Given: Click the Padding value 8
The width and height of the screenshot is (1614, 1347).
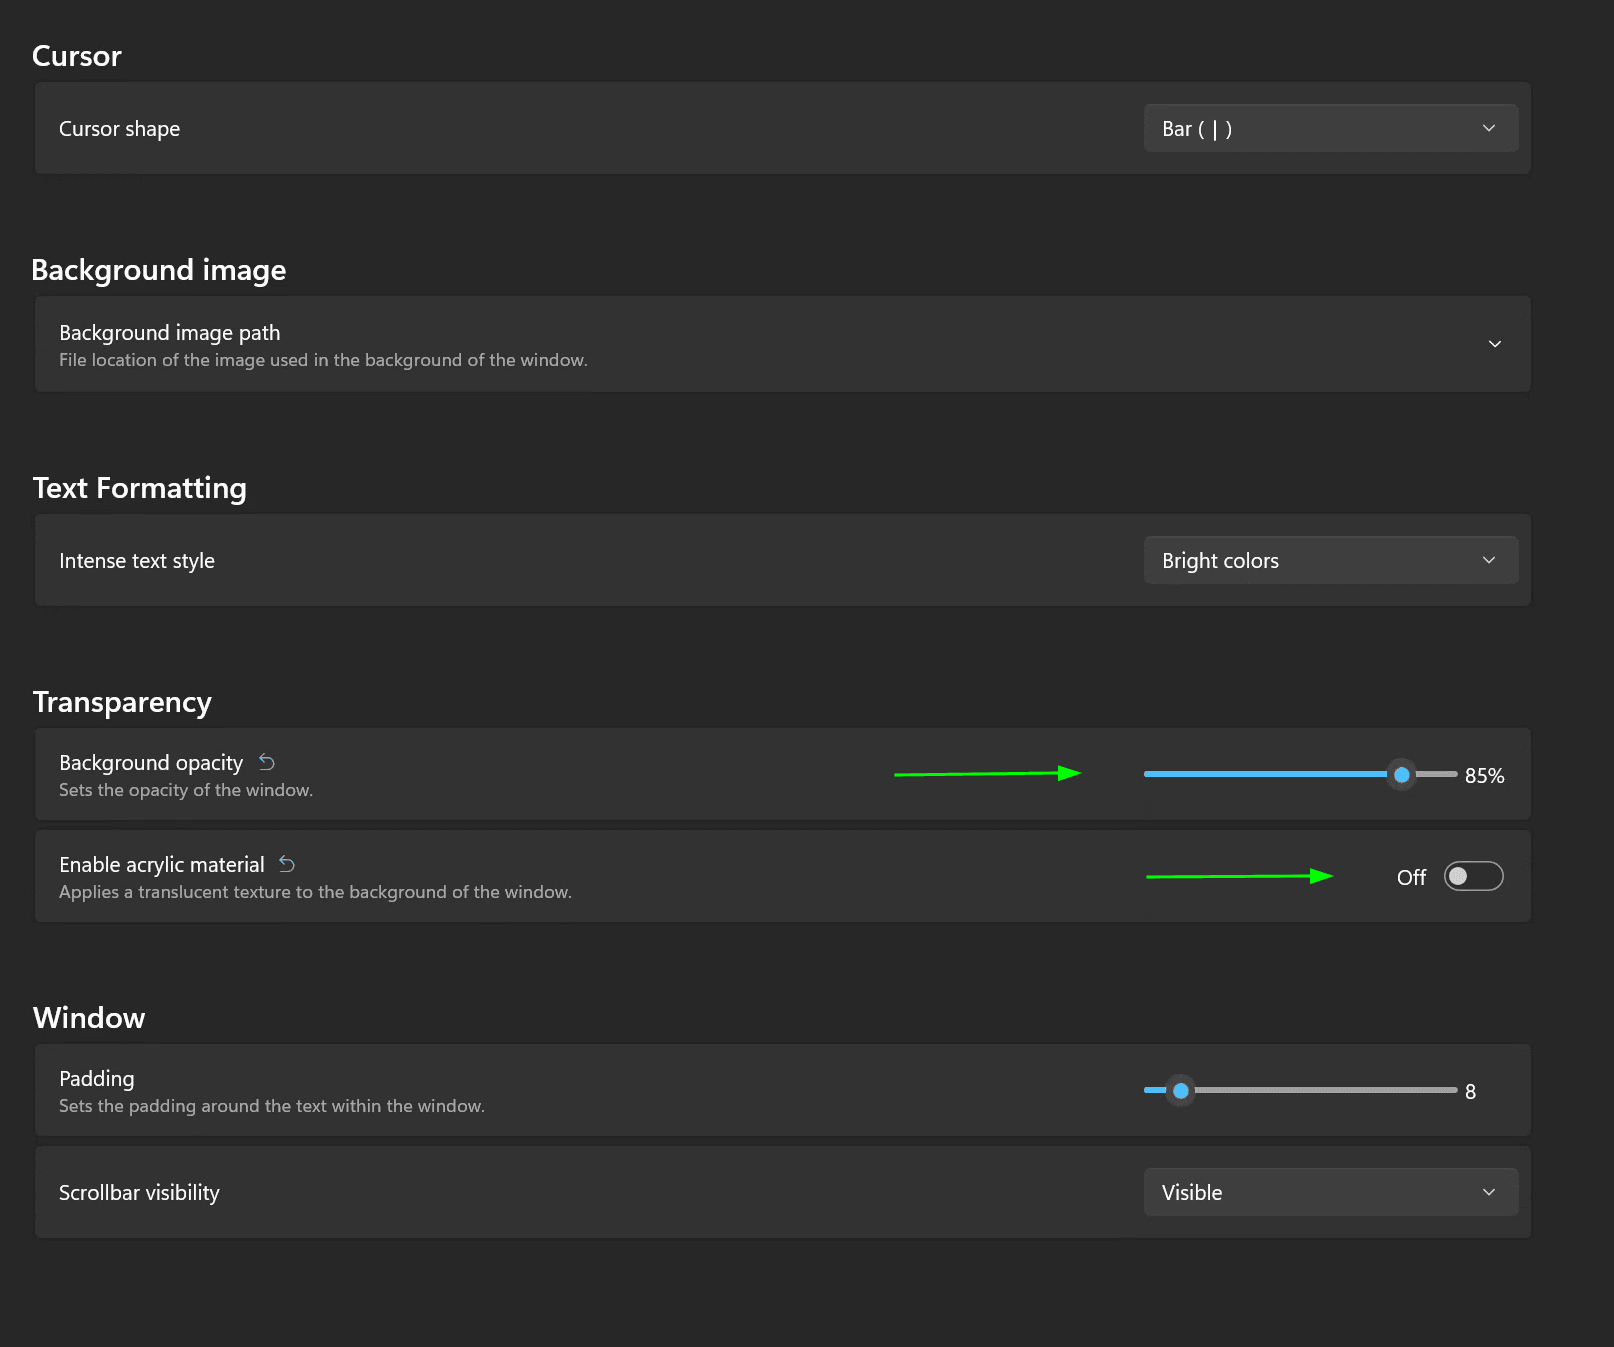Looking at the screenshot, I should (x=1470, y=1091).
